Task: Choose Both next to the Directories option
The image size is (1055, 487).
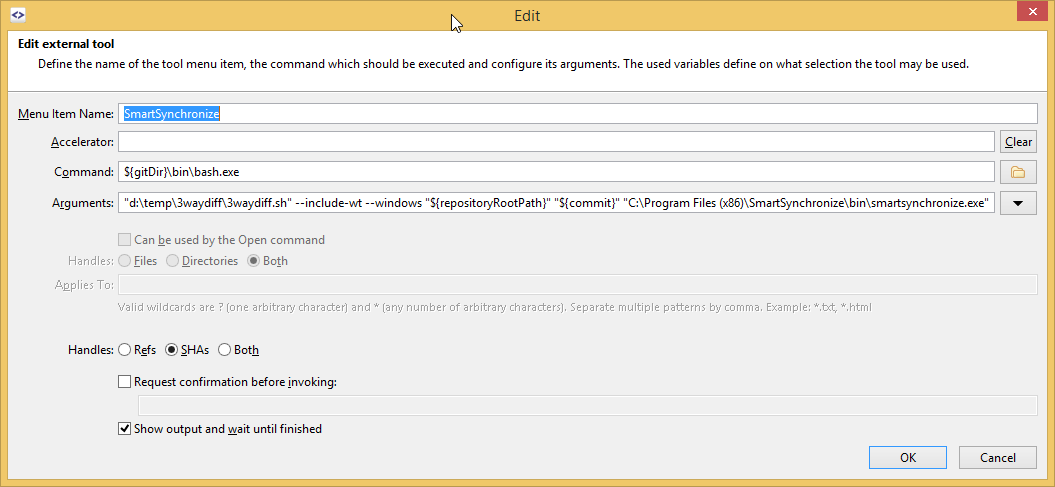Action: [254, 261]
